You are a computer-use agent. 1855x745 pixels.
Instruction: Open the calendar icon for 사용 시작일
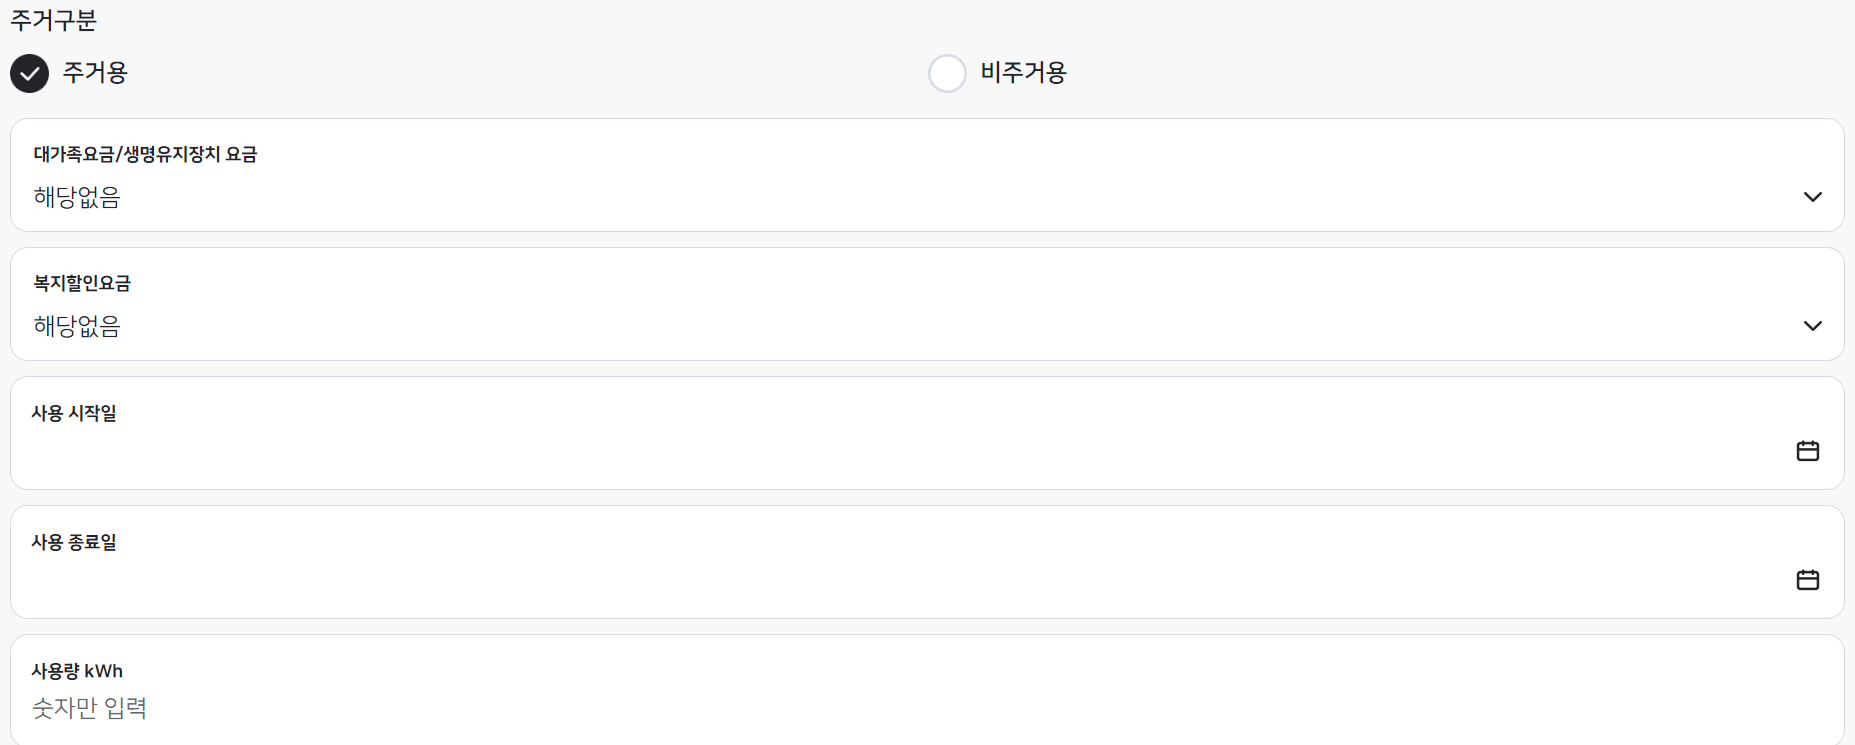[1809, 450]
